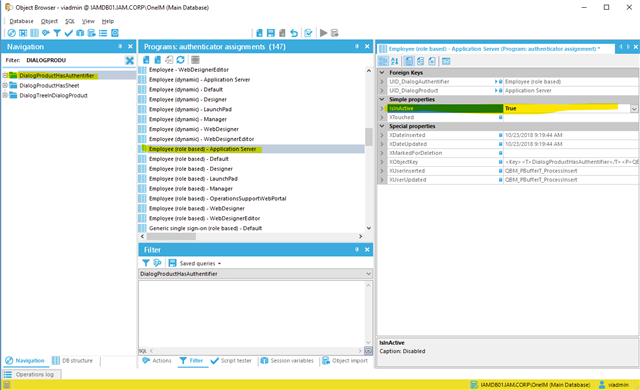
Task: Collapse the Foreign Keys section
Action: coord(382,73)
